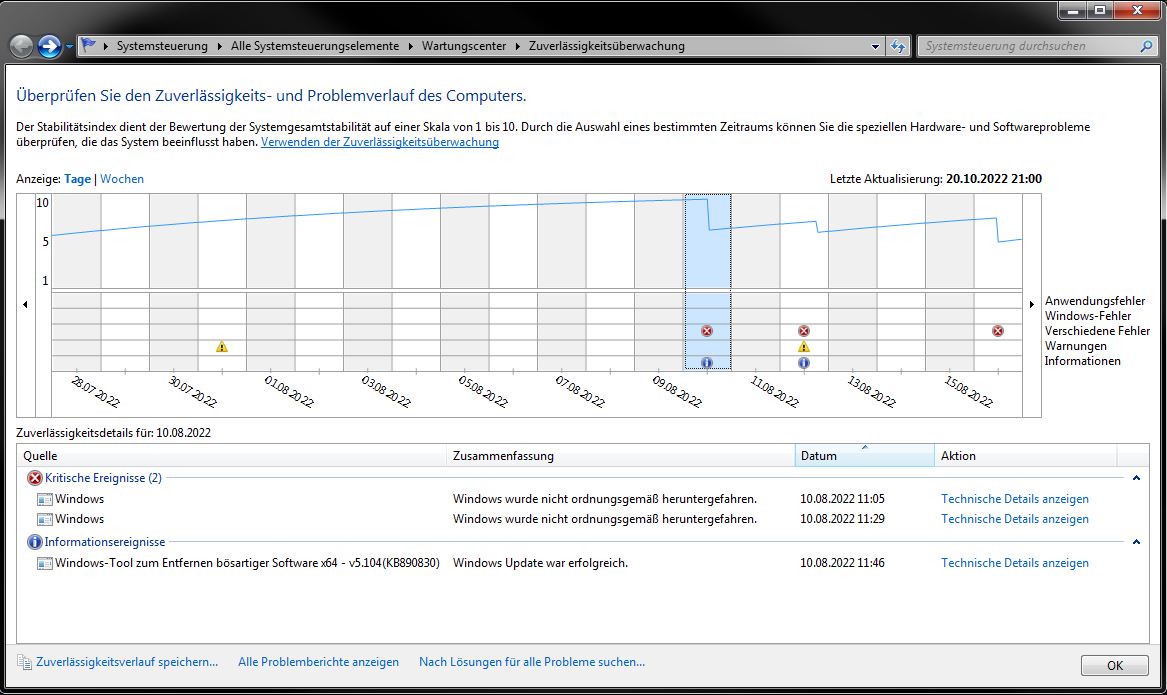
Task: Collapse the Informationsereignisse group chevron
Action: (x=1136, y=542)
